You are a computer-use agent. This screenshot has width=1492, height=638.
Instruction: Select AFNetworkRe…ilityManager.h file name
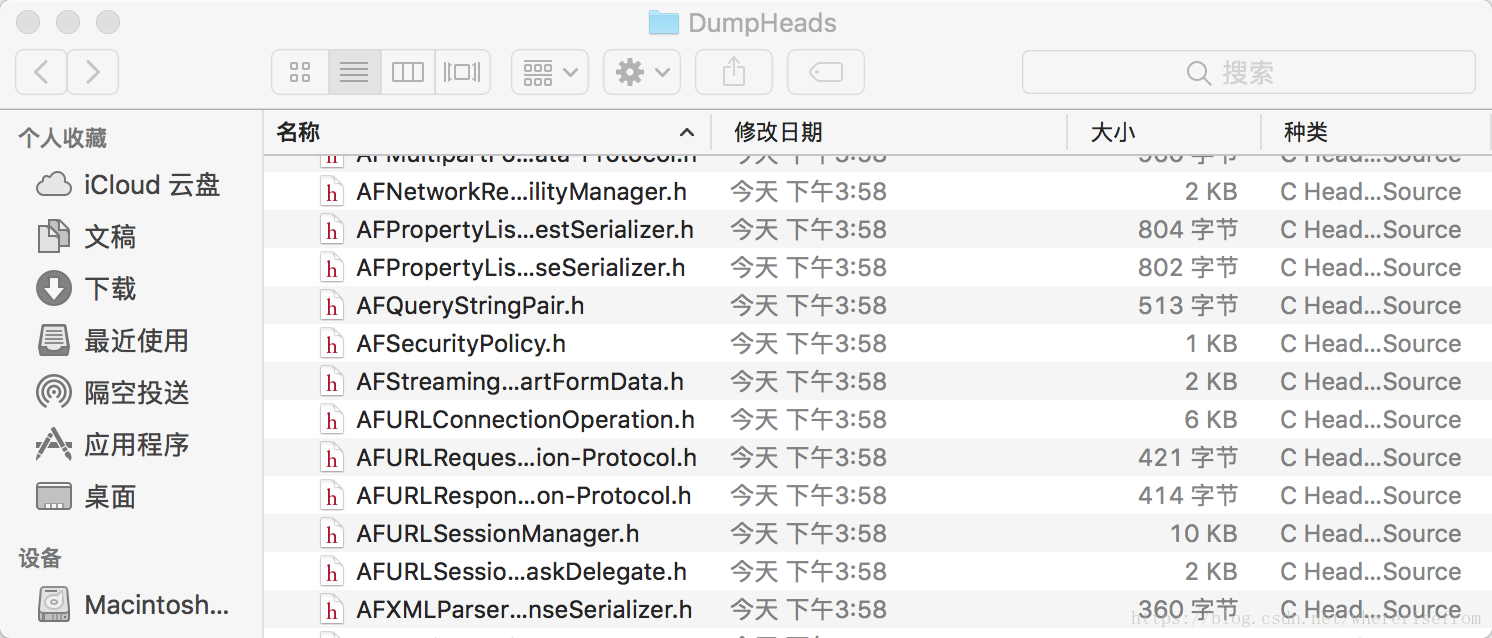click(x=521, y=192)
